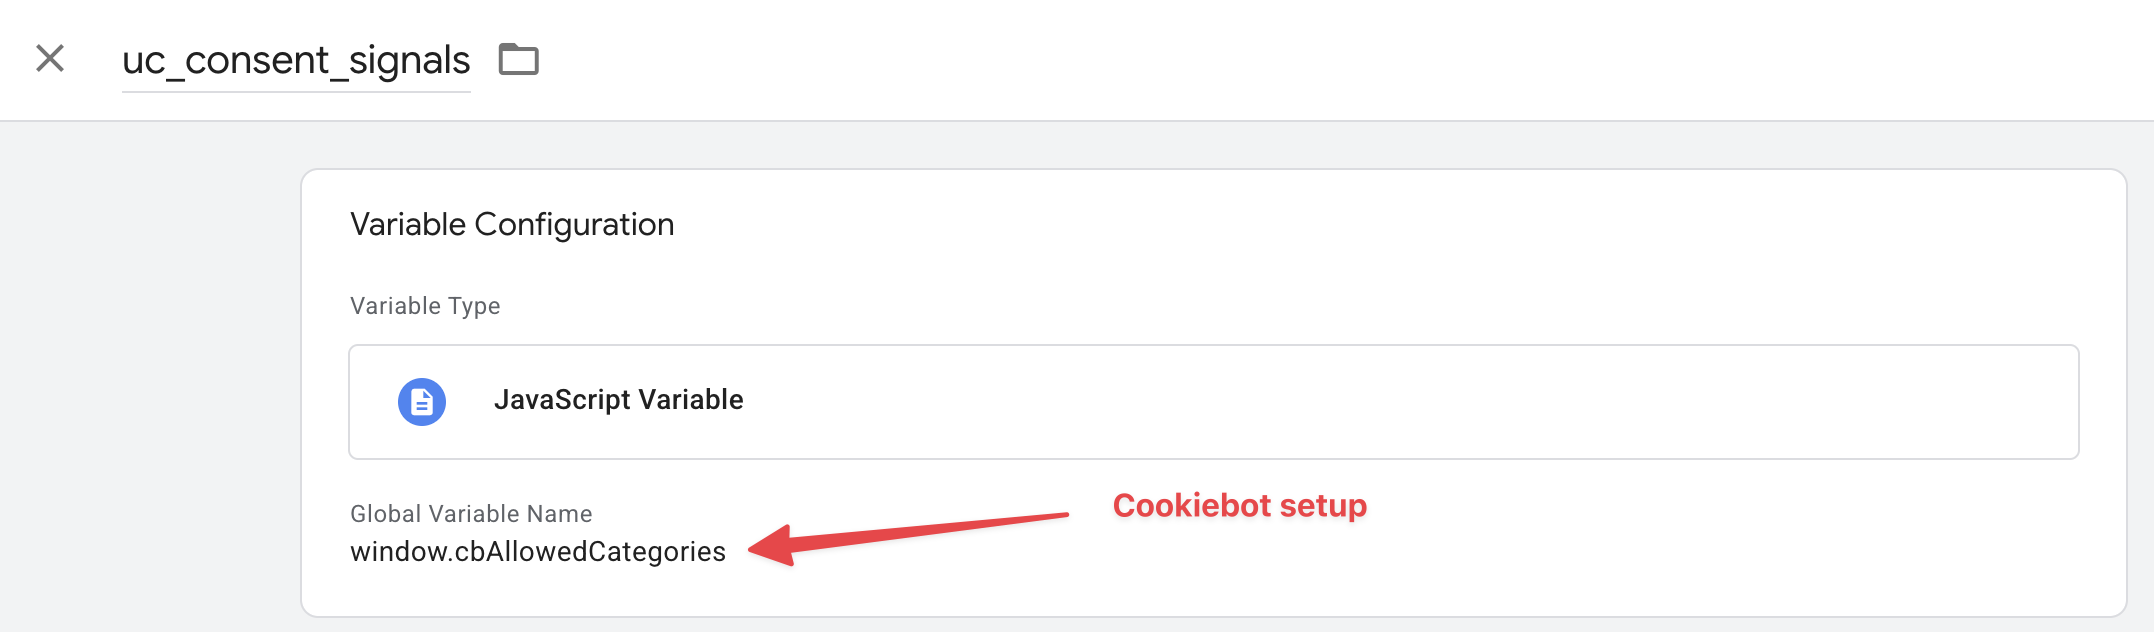Click the word JavaScript in the type box
Screen dimensions: 2154x632
562,400
